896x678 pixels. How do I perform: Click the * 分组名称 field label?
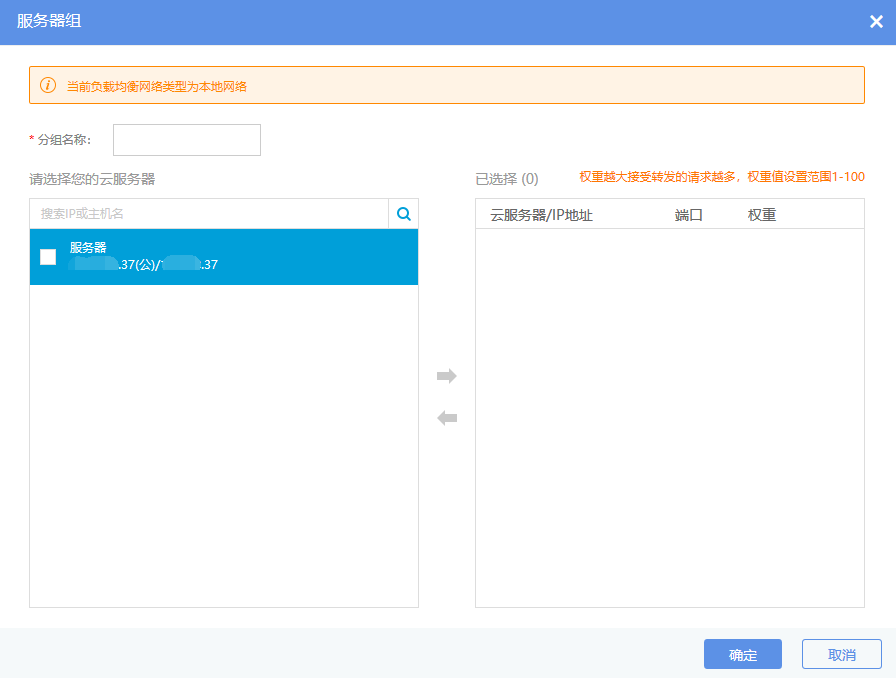[60, 140]
